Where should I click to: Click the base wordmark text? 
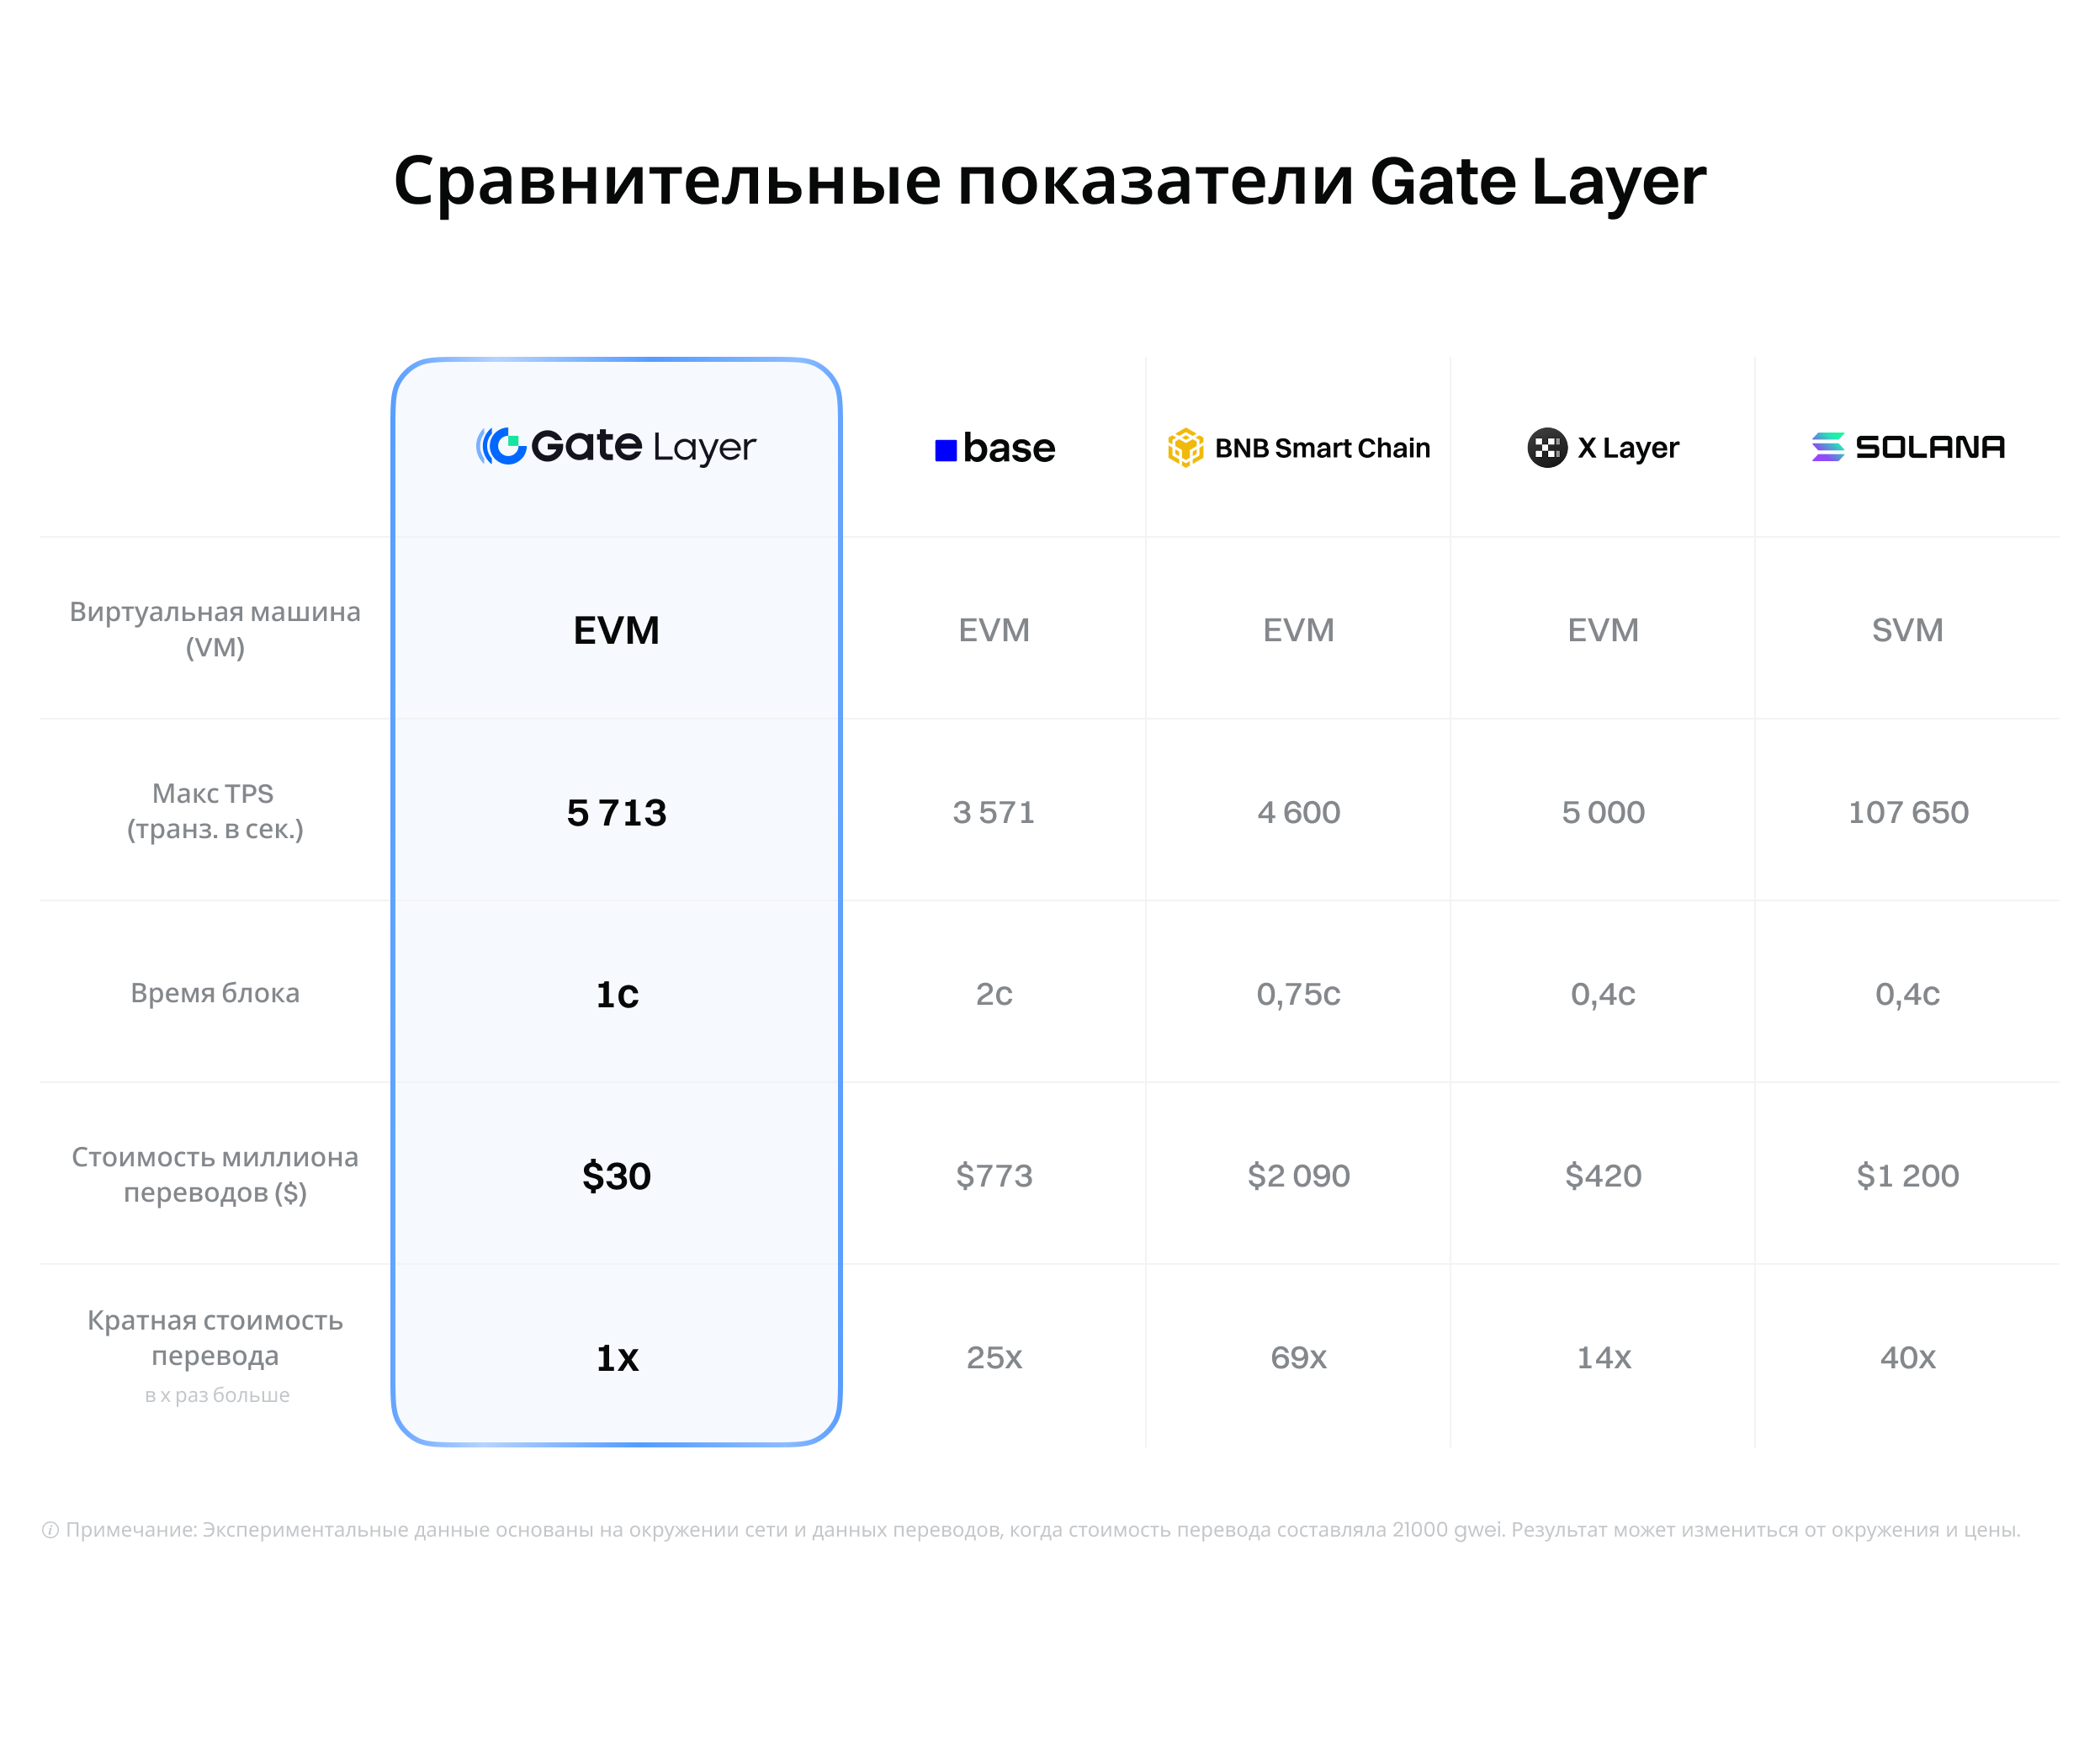[1008, 448]
